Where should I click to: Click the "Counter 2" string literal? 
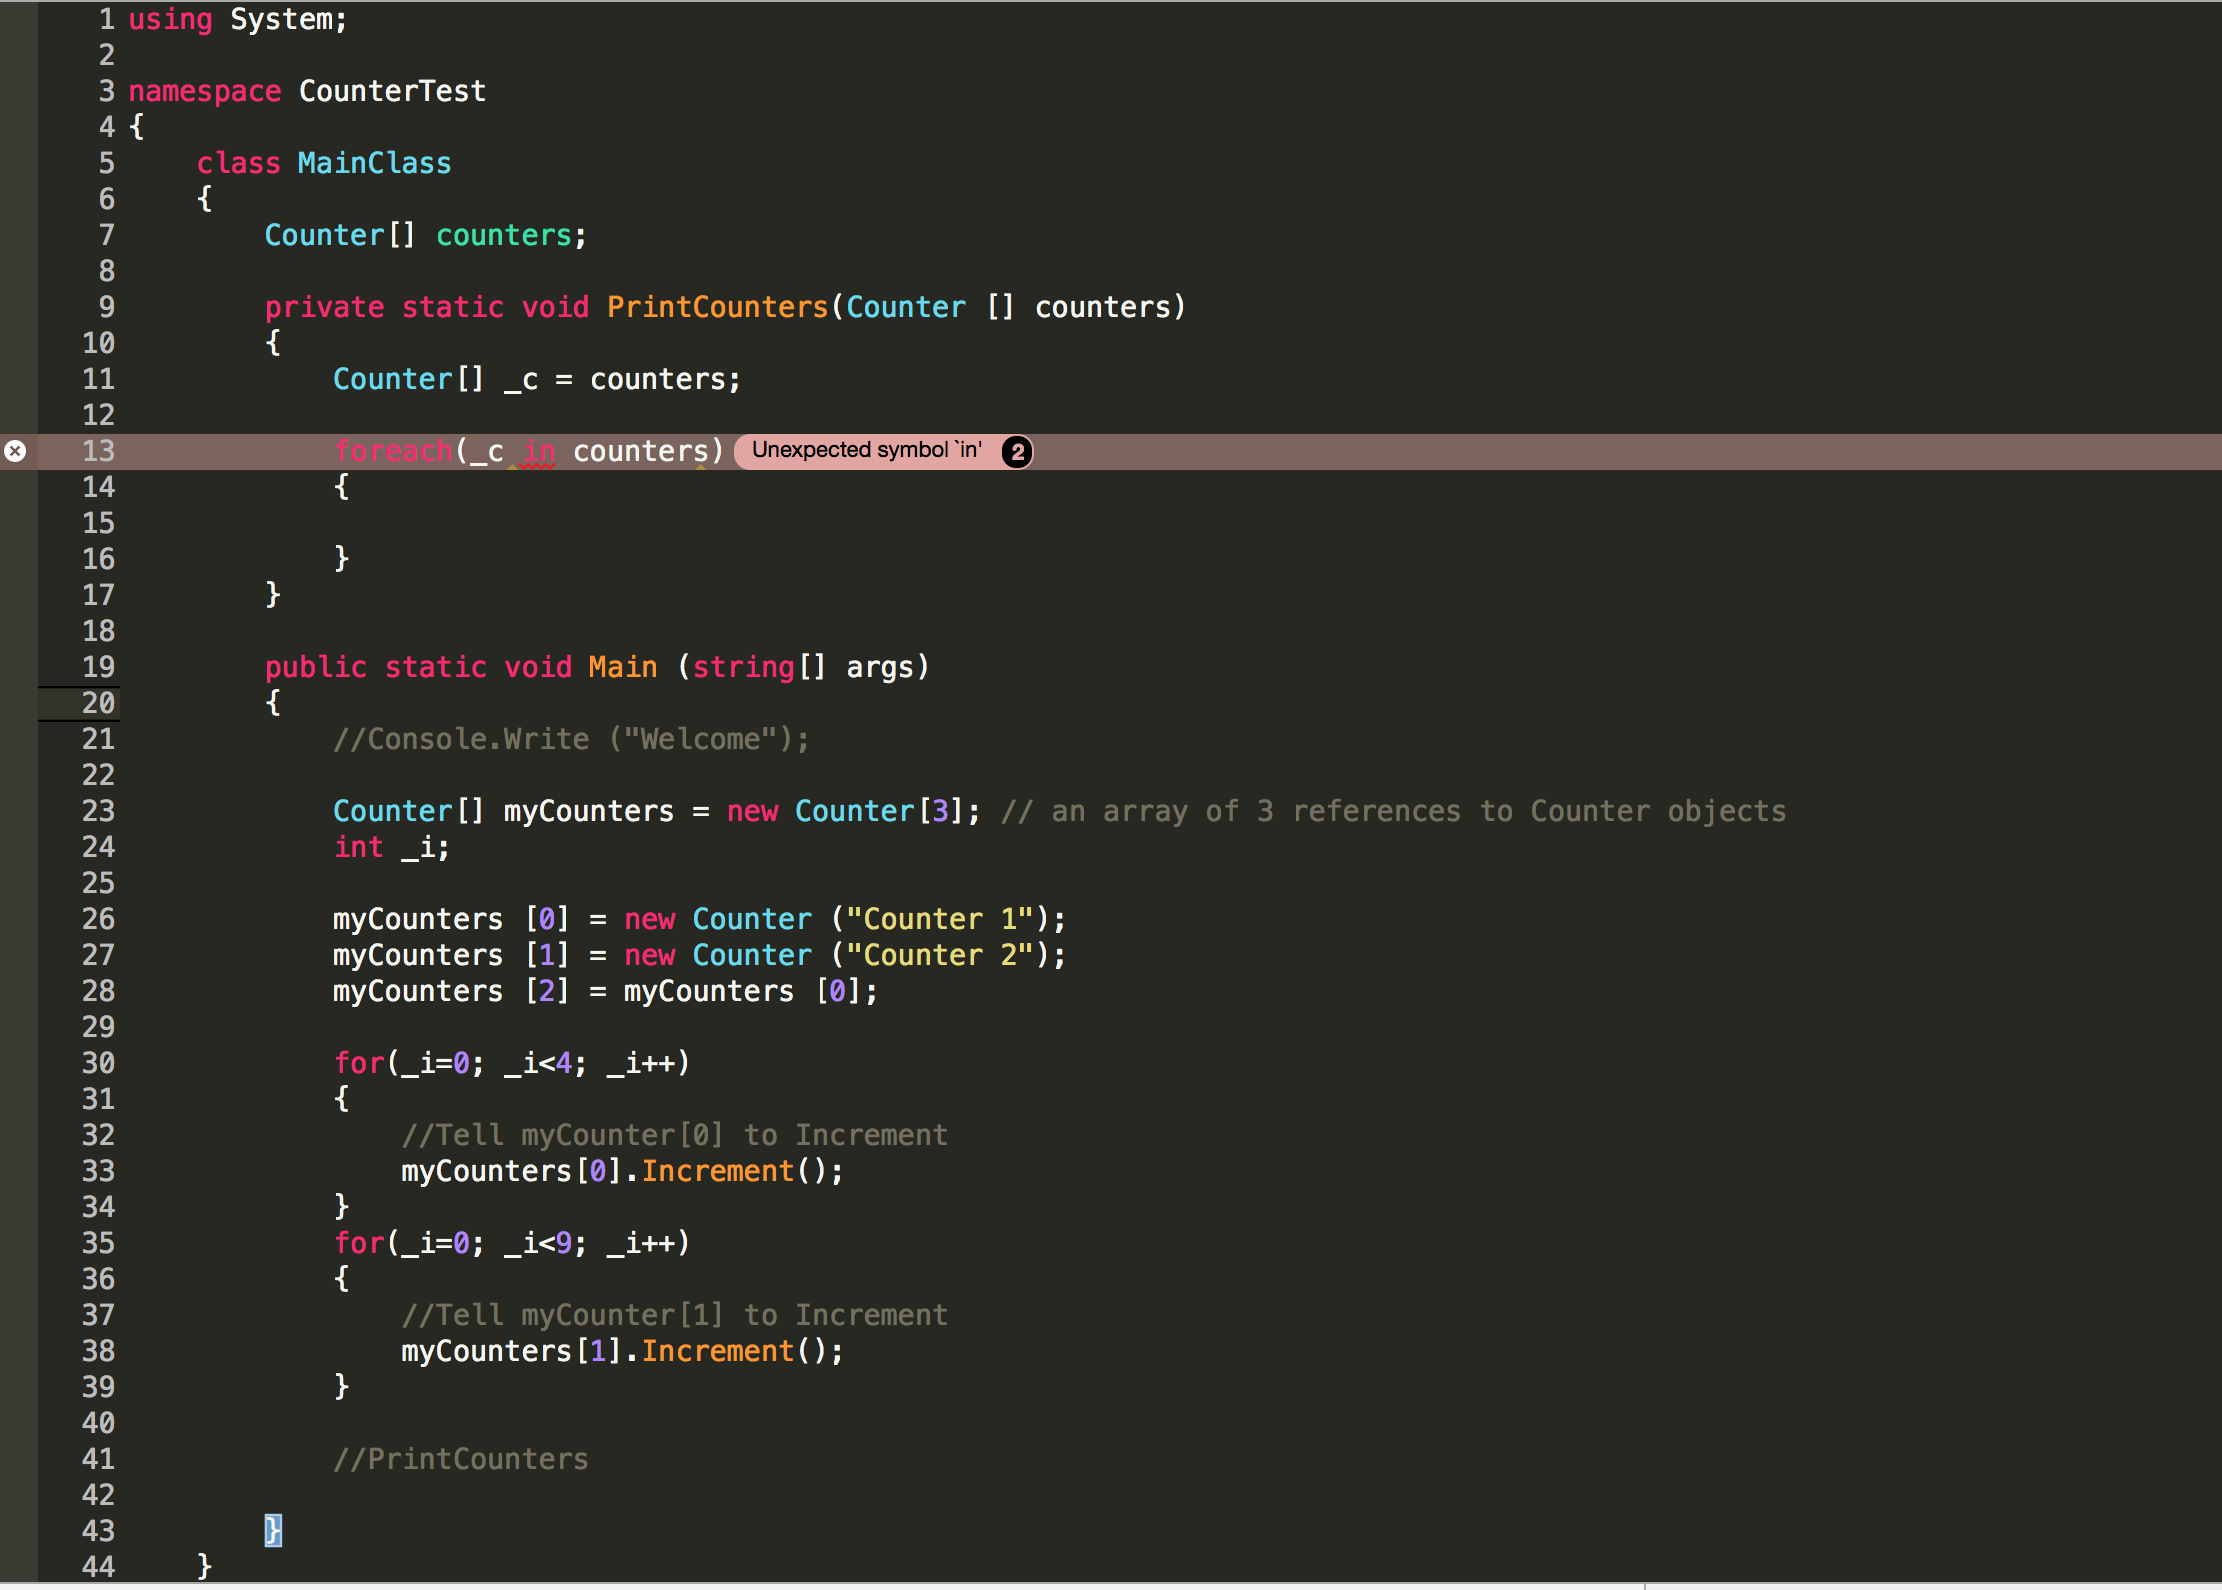[x=940, y=955]
